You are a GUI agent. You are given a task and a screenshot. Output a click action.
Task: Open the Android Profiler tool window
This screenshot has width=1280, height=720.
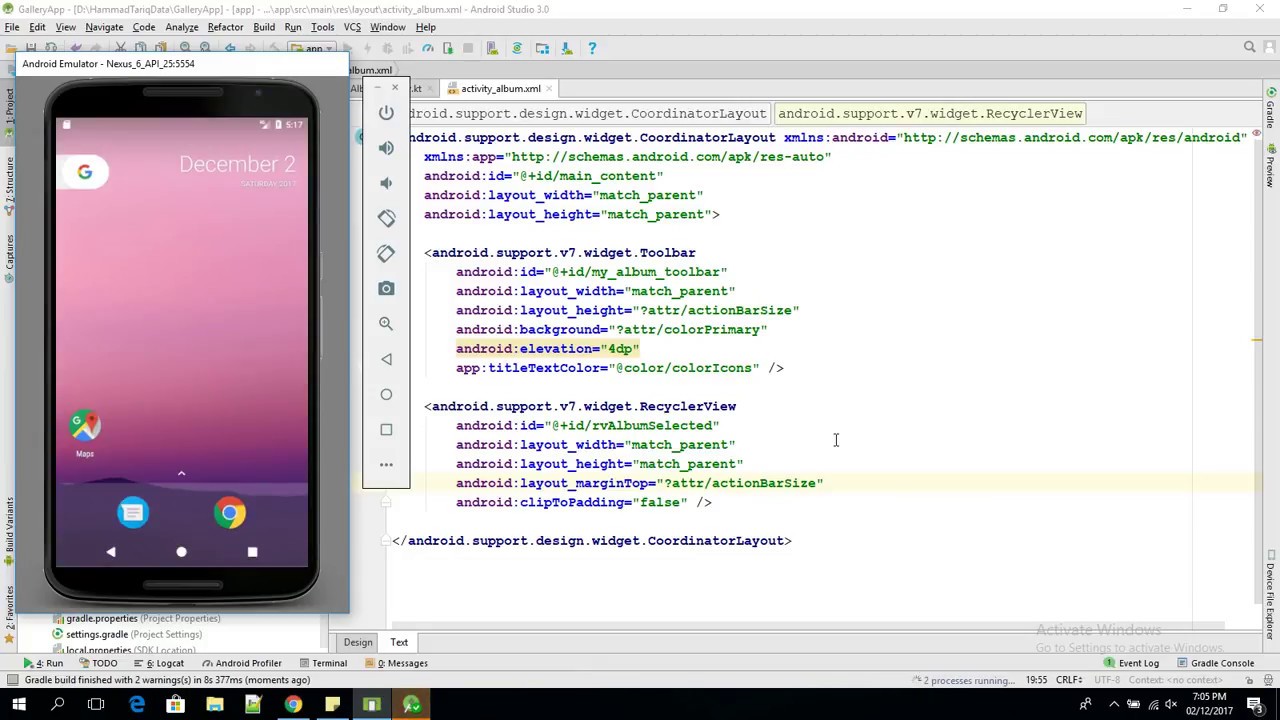point(241,663)
